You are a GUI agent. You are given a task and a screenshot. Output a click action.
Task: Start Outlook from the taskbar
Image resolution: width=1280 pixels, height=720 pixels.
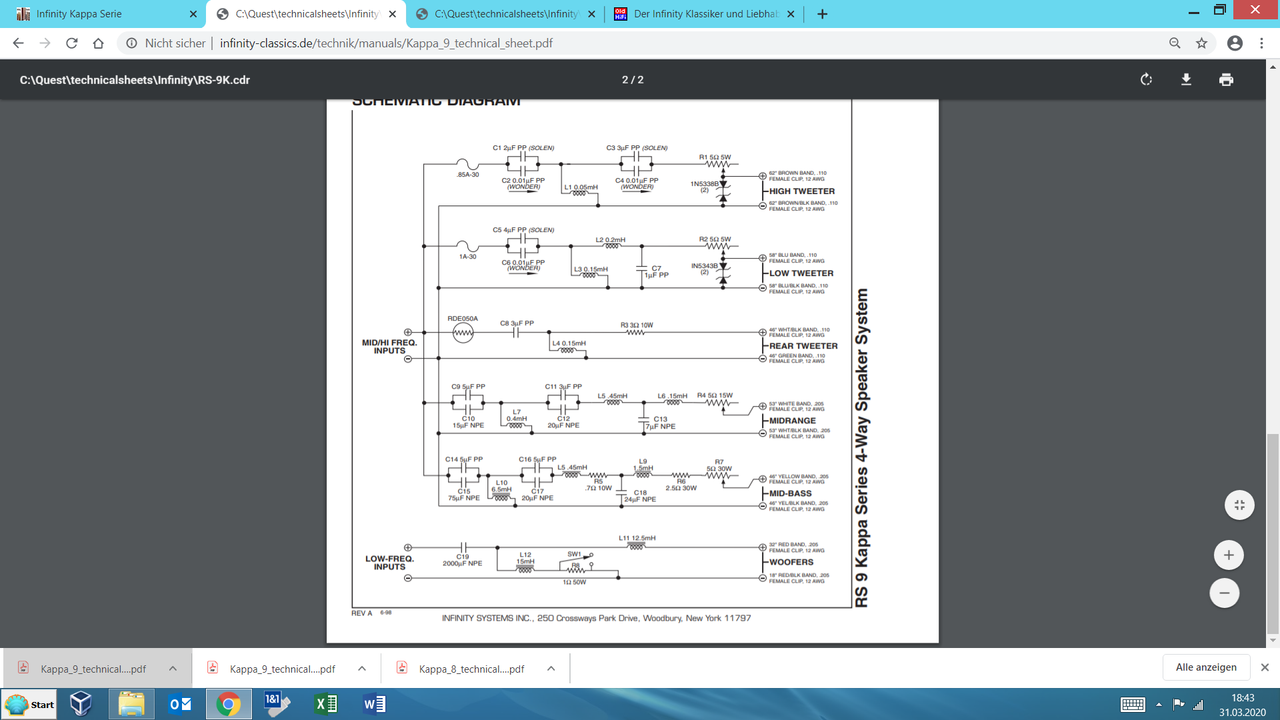coord(179,704)
